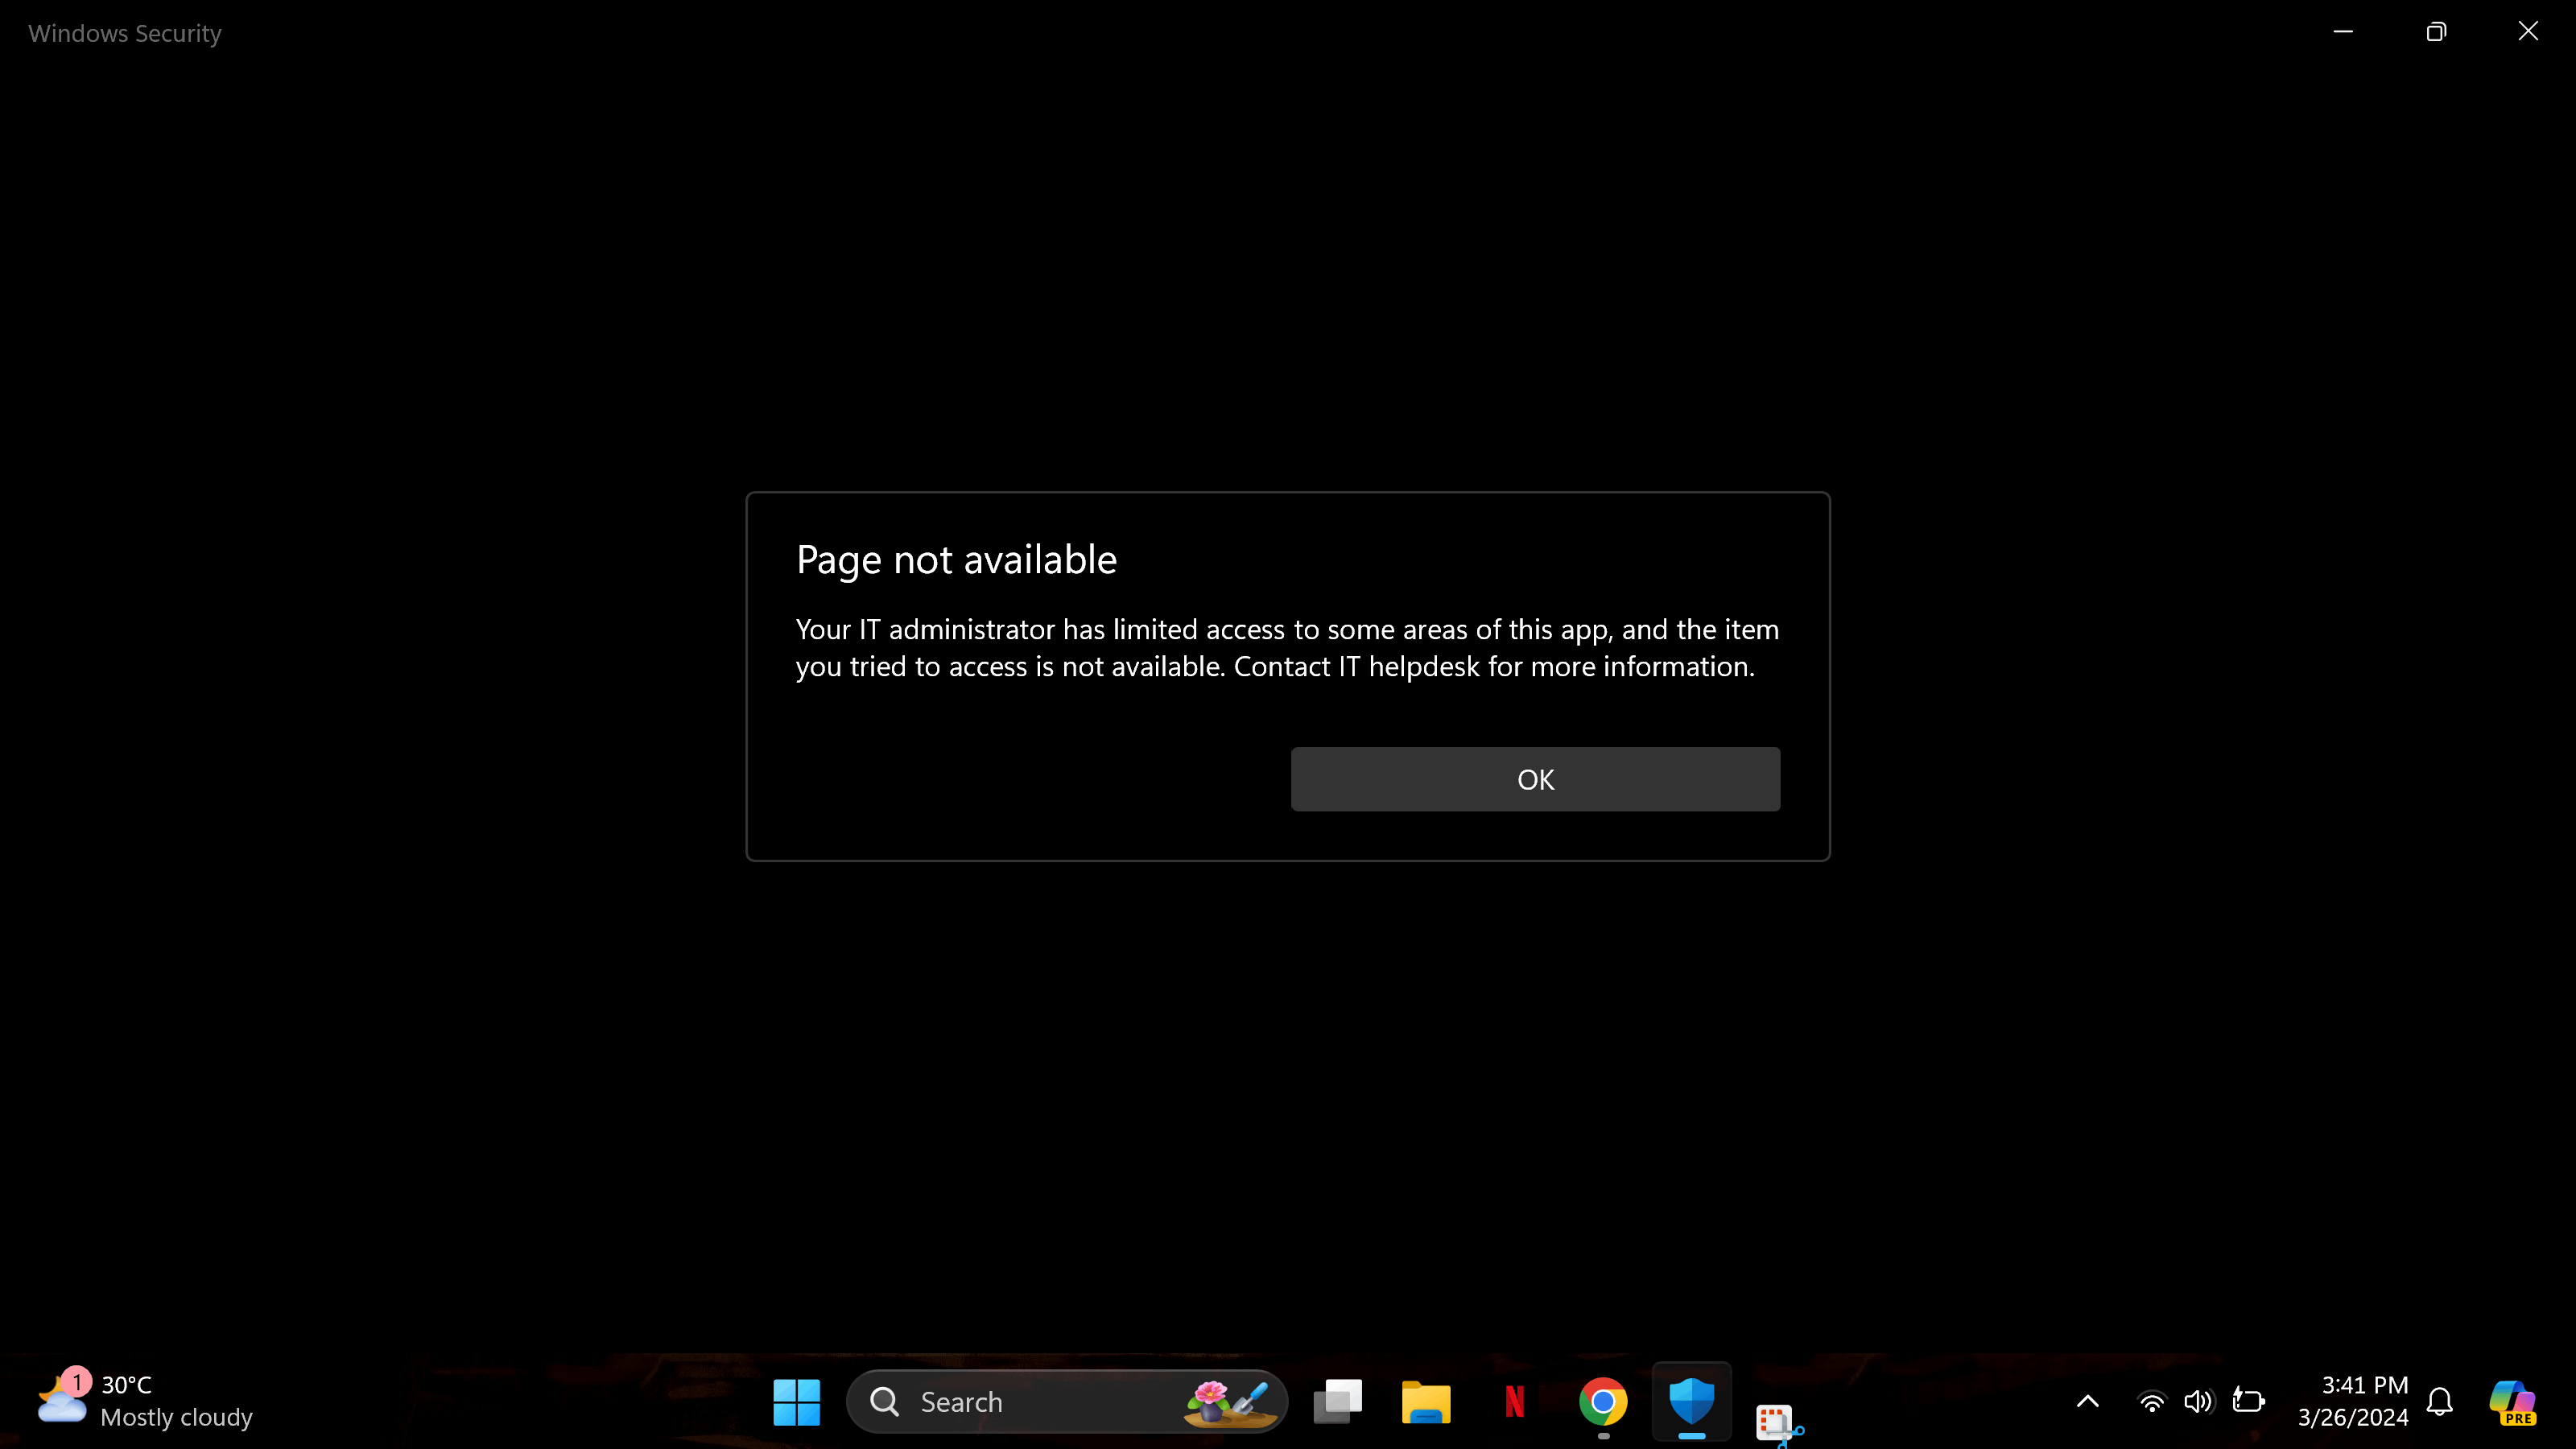This screenshot has height=1449, width=2576.
Task: Click OK in Page not available dialog
Action: point(1535,779)
